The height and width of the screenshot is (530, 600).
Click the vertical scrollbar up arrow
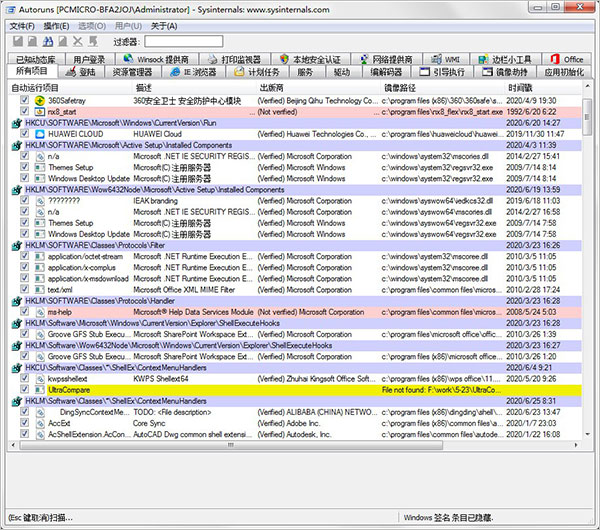pos(587,86)
